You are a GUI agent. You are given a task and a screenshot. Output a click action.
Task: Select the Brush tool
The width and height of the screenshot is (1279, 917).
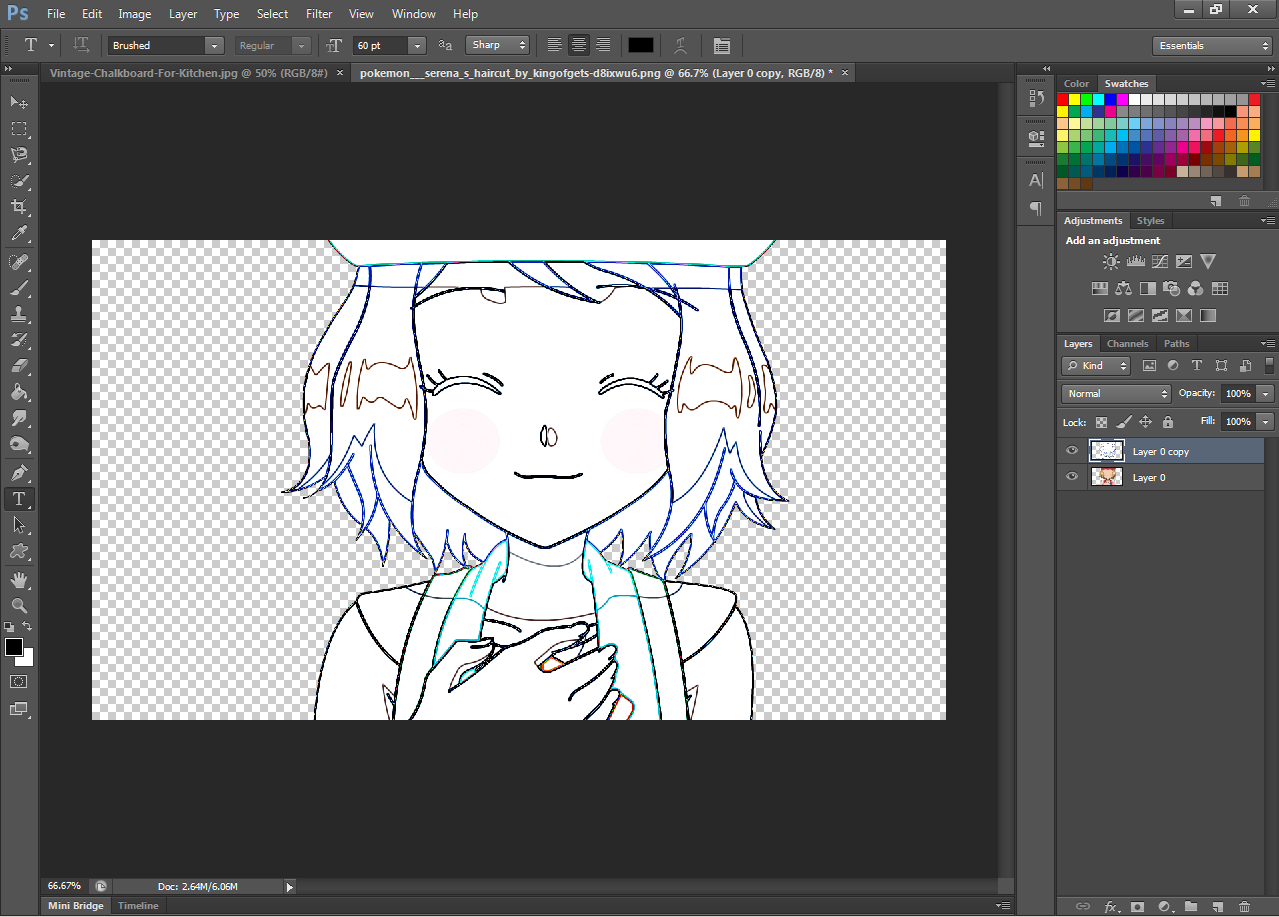point(18,288)
